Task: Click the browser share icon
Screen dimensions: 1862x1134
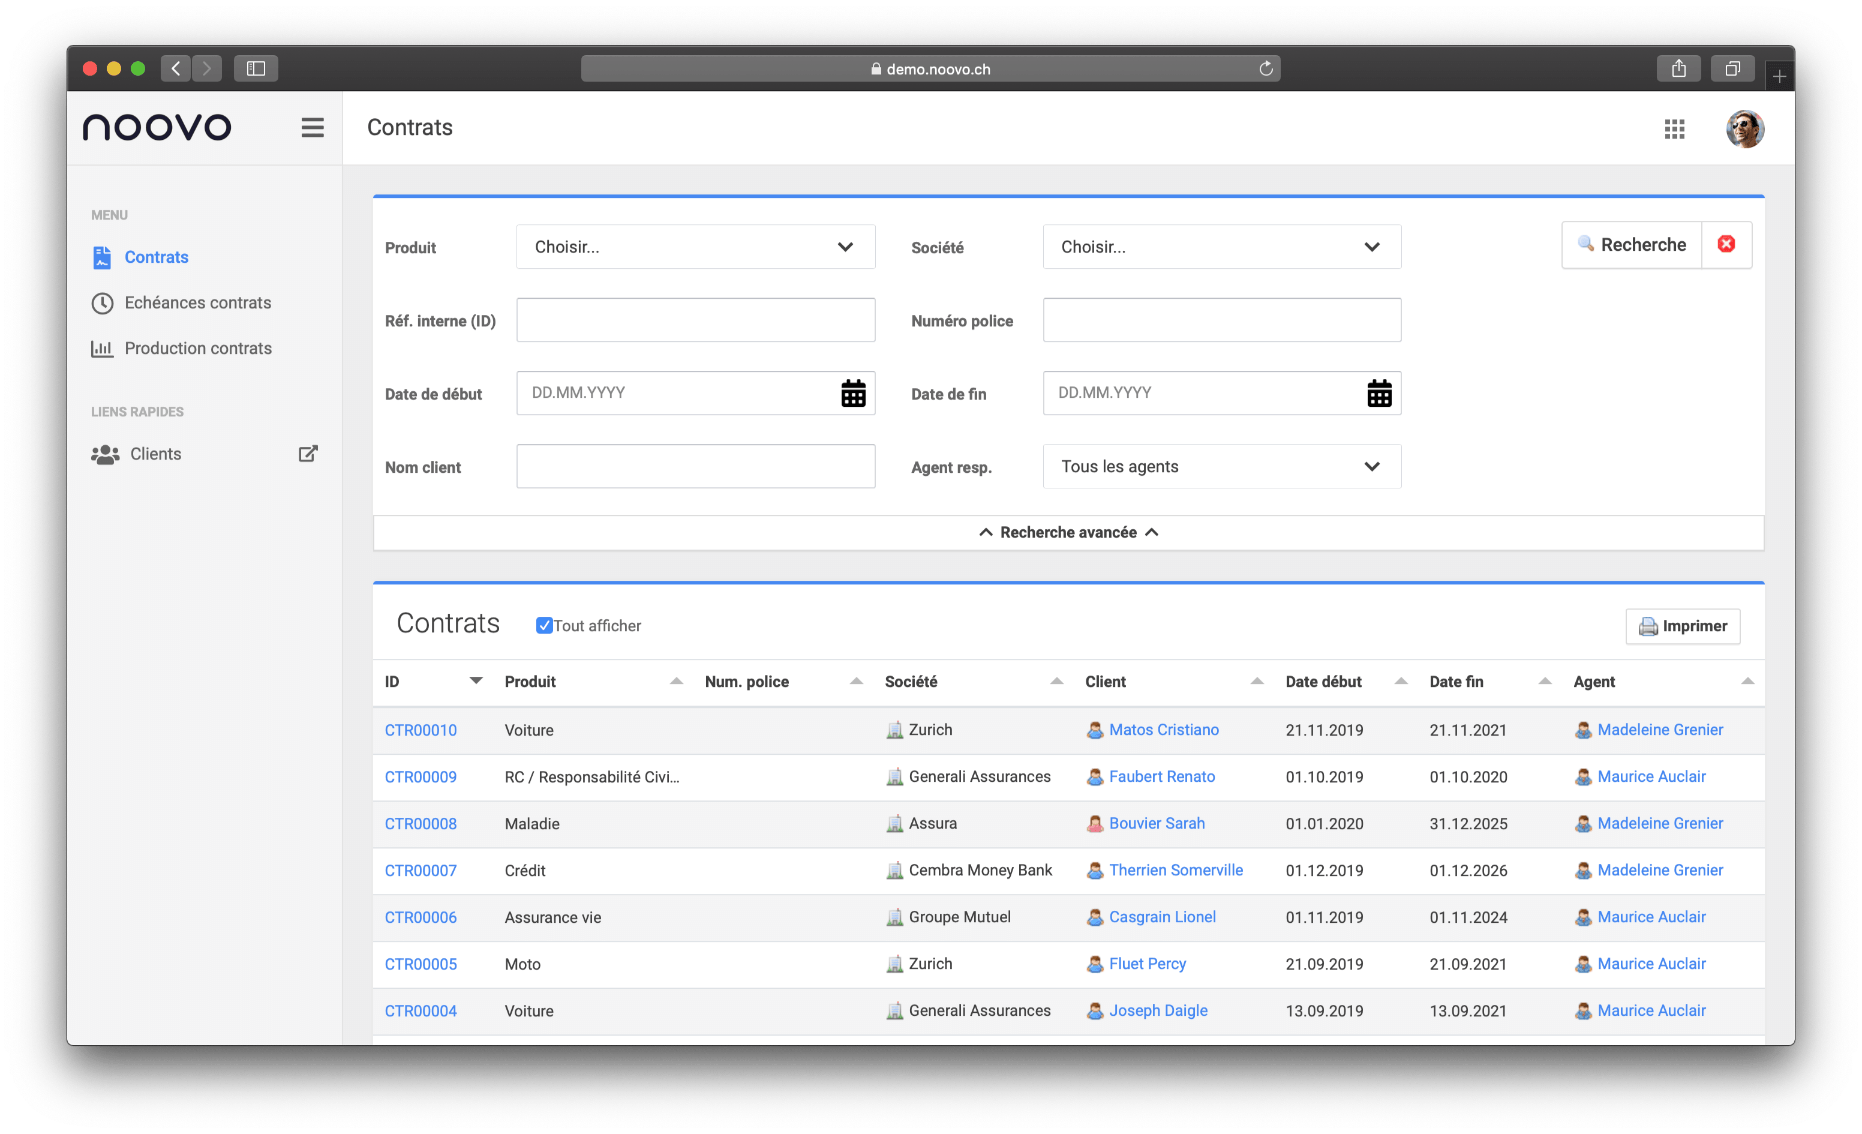Action: click(x=1678, y=69)
